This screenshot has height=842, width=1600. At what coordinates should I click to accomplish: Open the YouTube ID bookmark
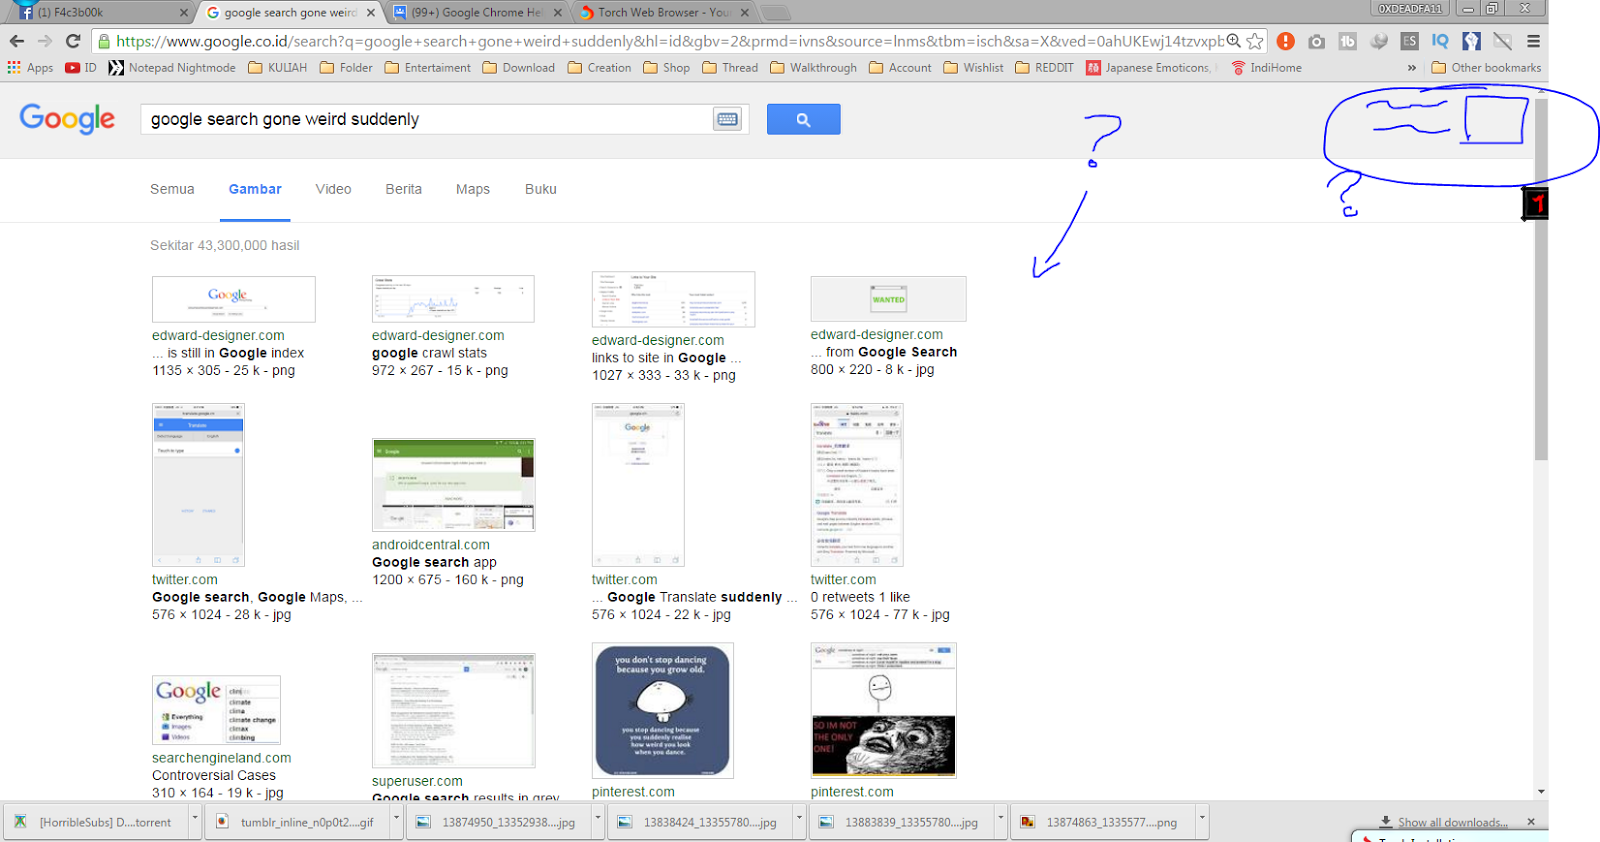[x=81, y=68]
